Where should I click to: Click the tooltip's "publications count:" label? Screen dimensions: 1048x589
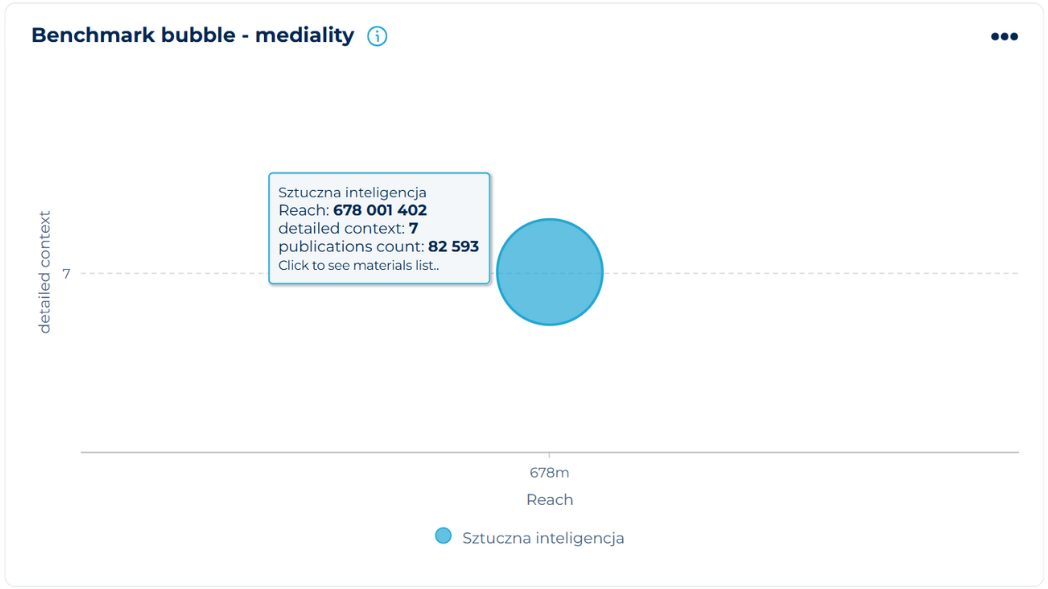350,246
